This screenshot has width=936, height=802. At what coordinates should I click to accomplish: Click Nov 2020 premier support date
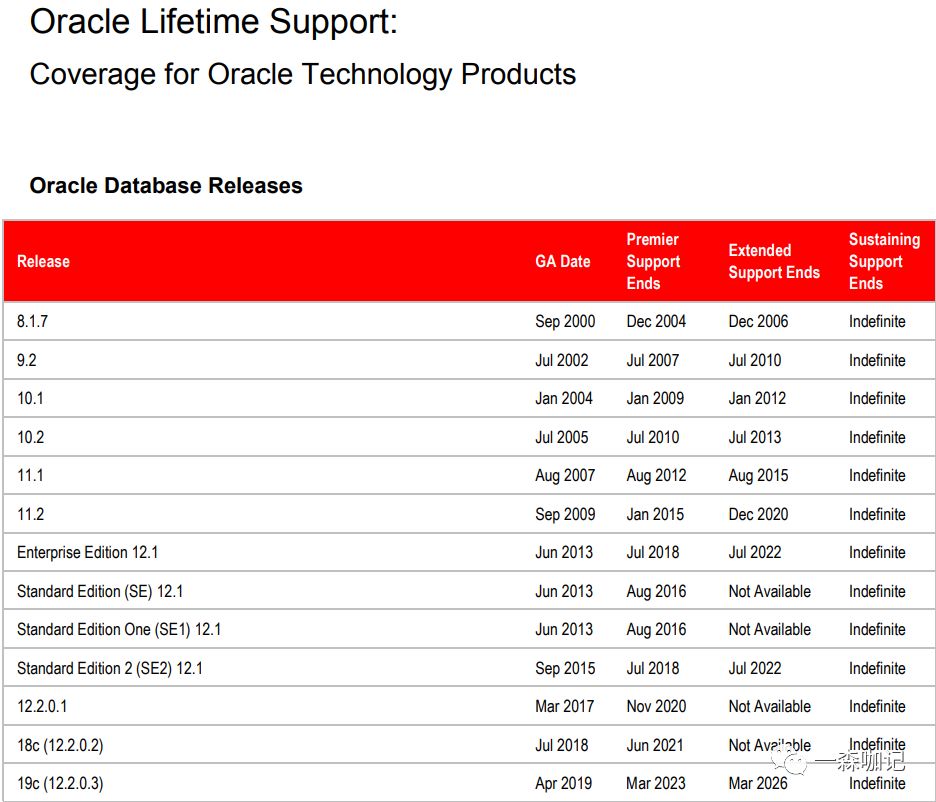(x=656, y=707)
